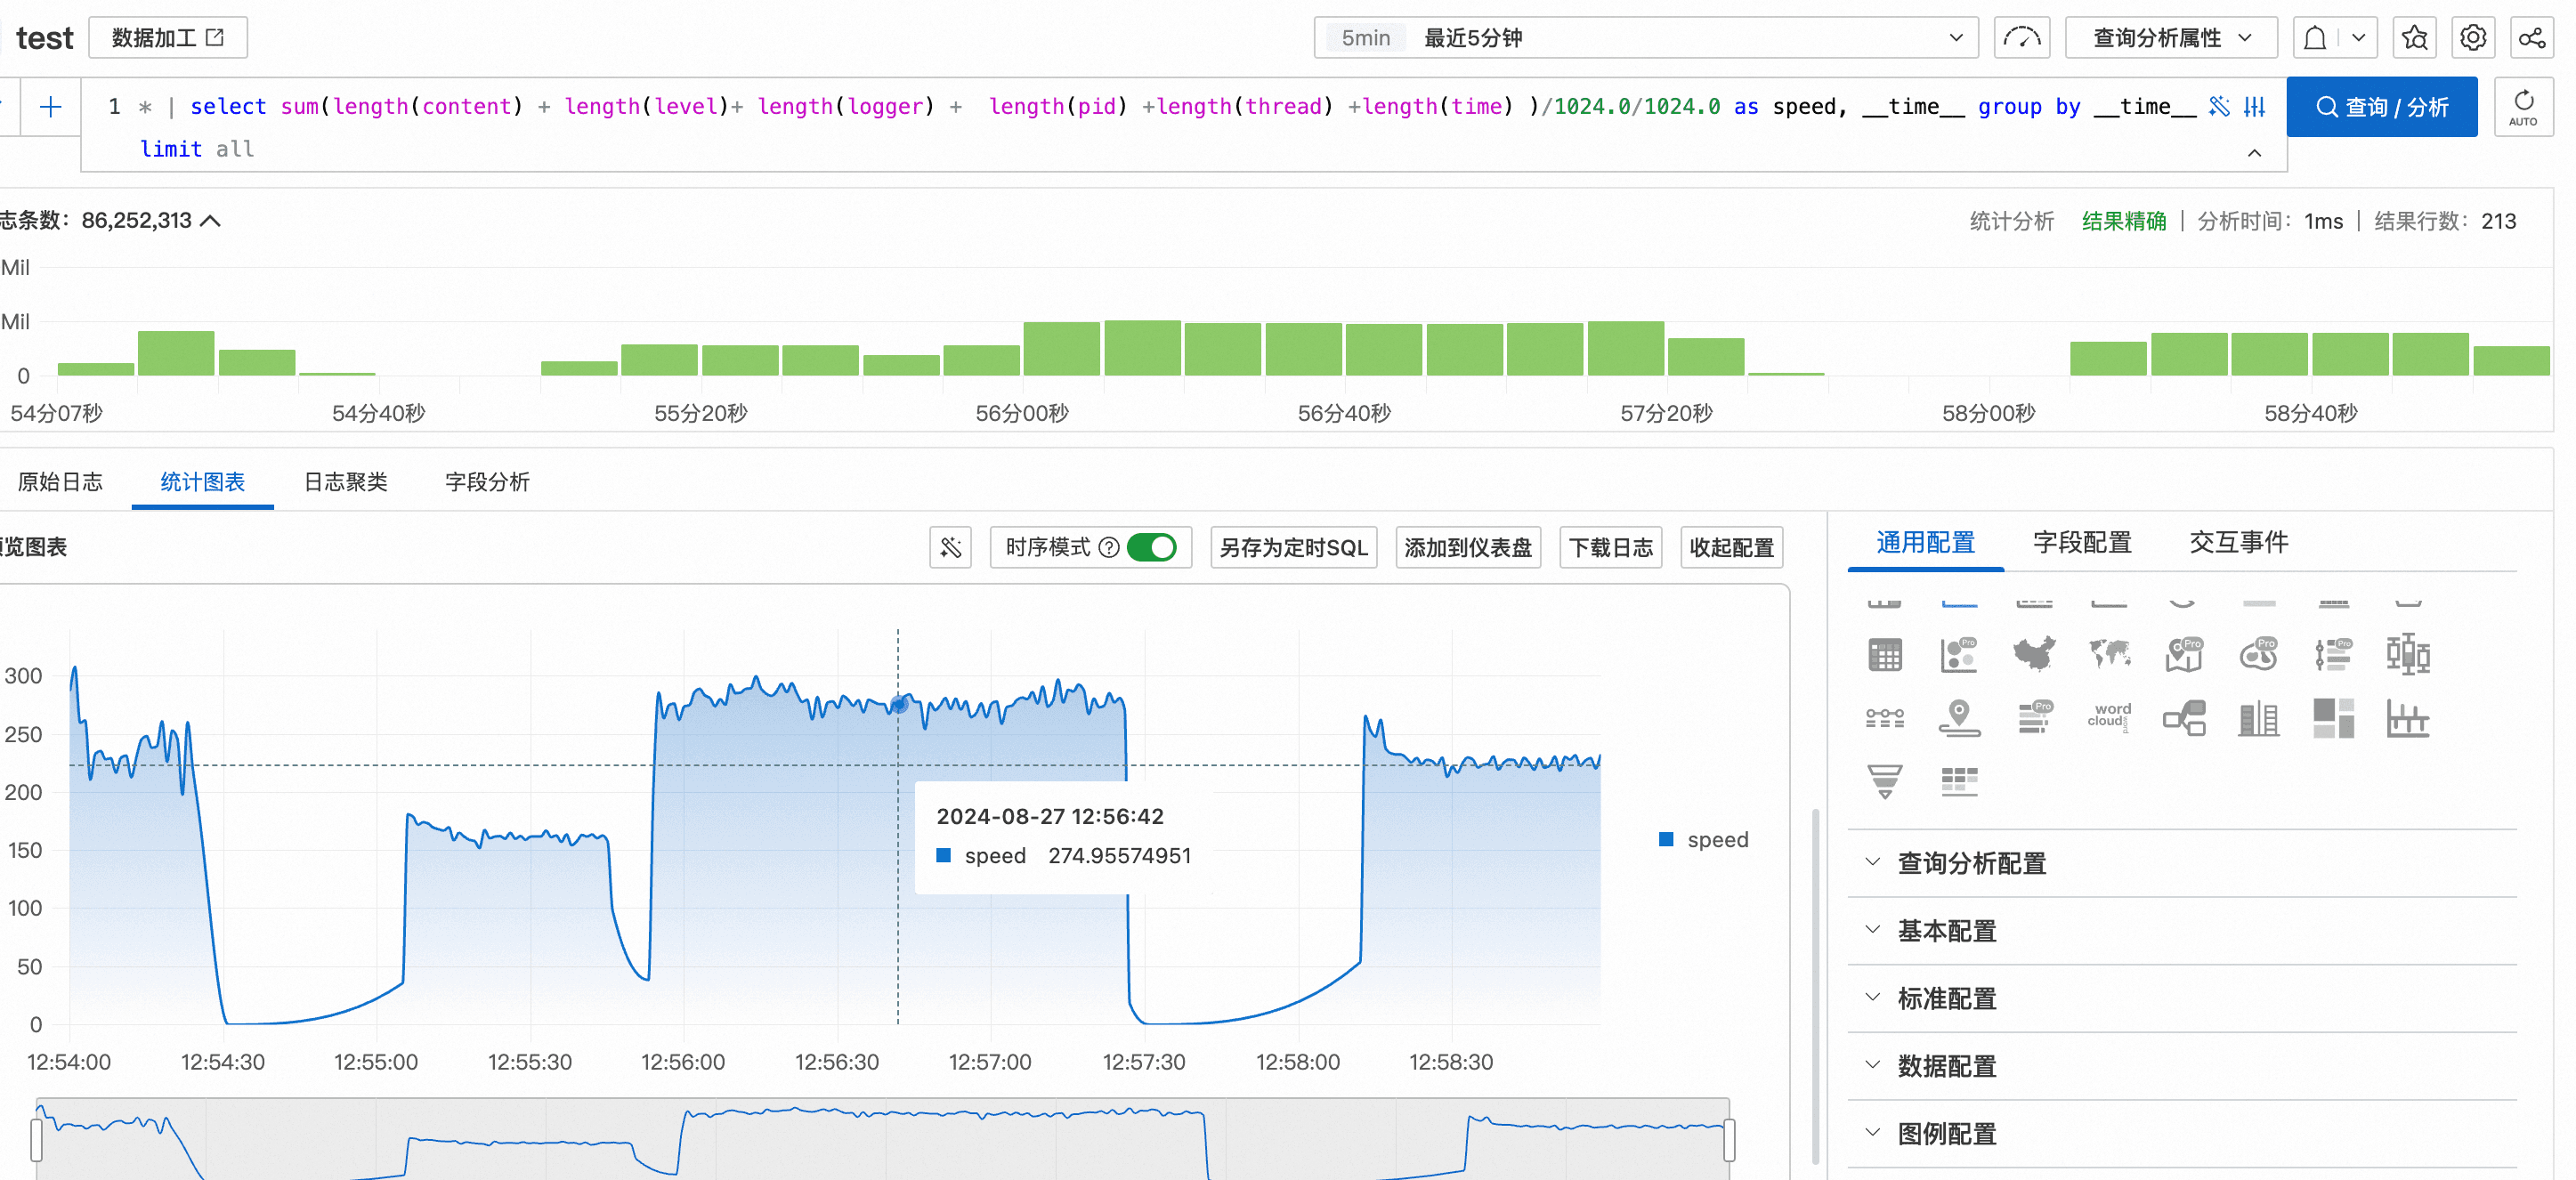Viewport: 2576px width, 1180px height.
Task: Expand the 查询分析配置 section
Action: 1971,862
